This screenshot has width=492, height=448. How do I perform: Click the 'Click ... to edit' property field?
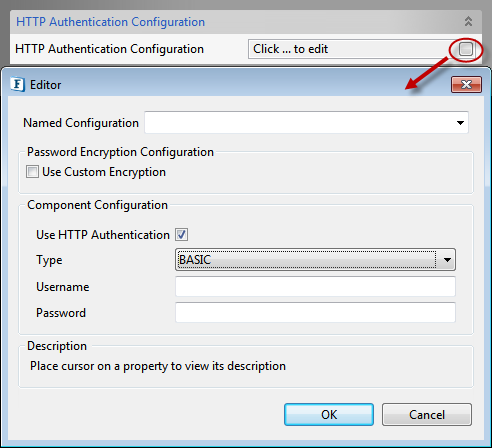point(353,49)
